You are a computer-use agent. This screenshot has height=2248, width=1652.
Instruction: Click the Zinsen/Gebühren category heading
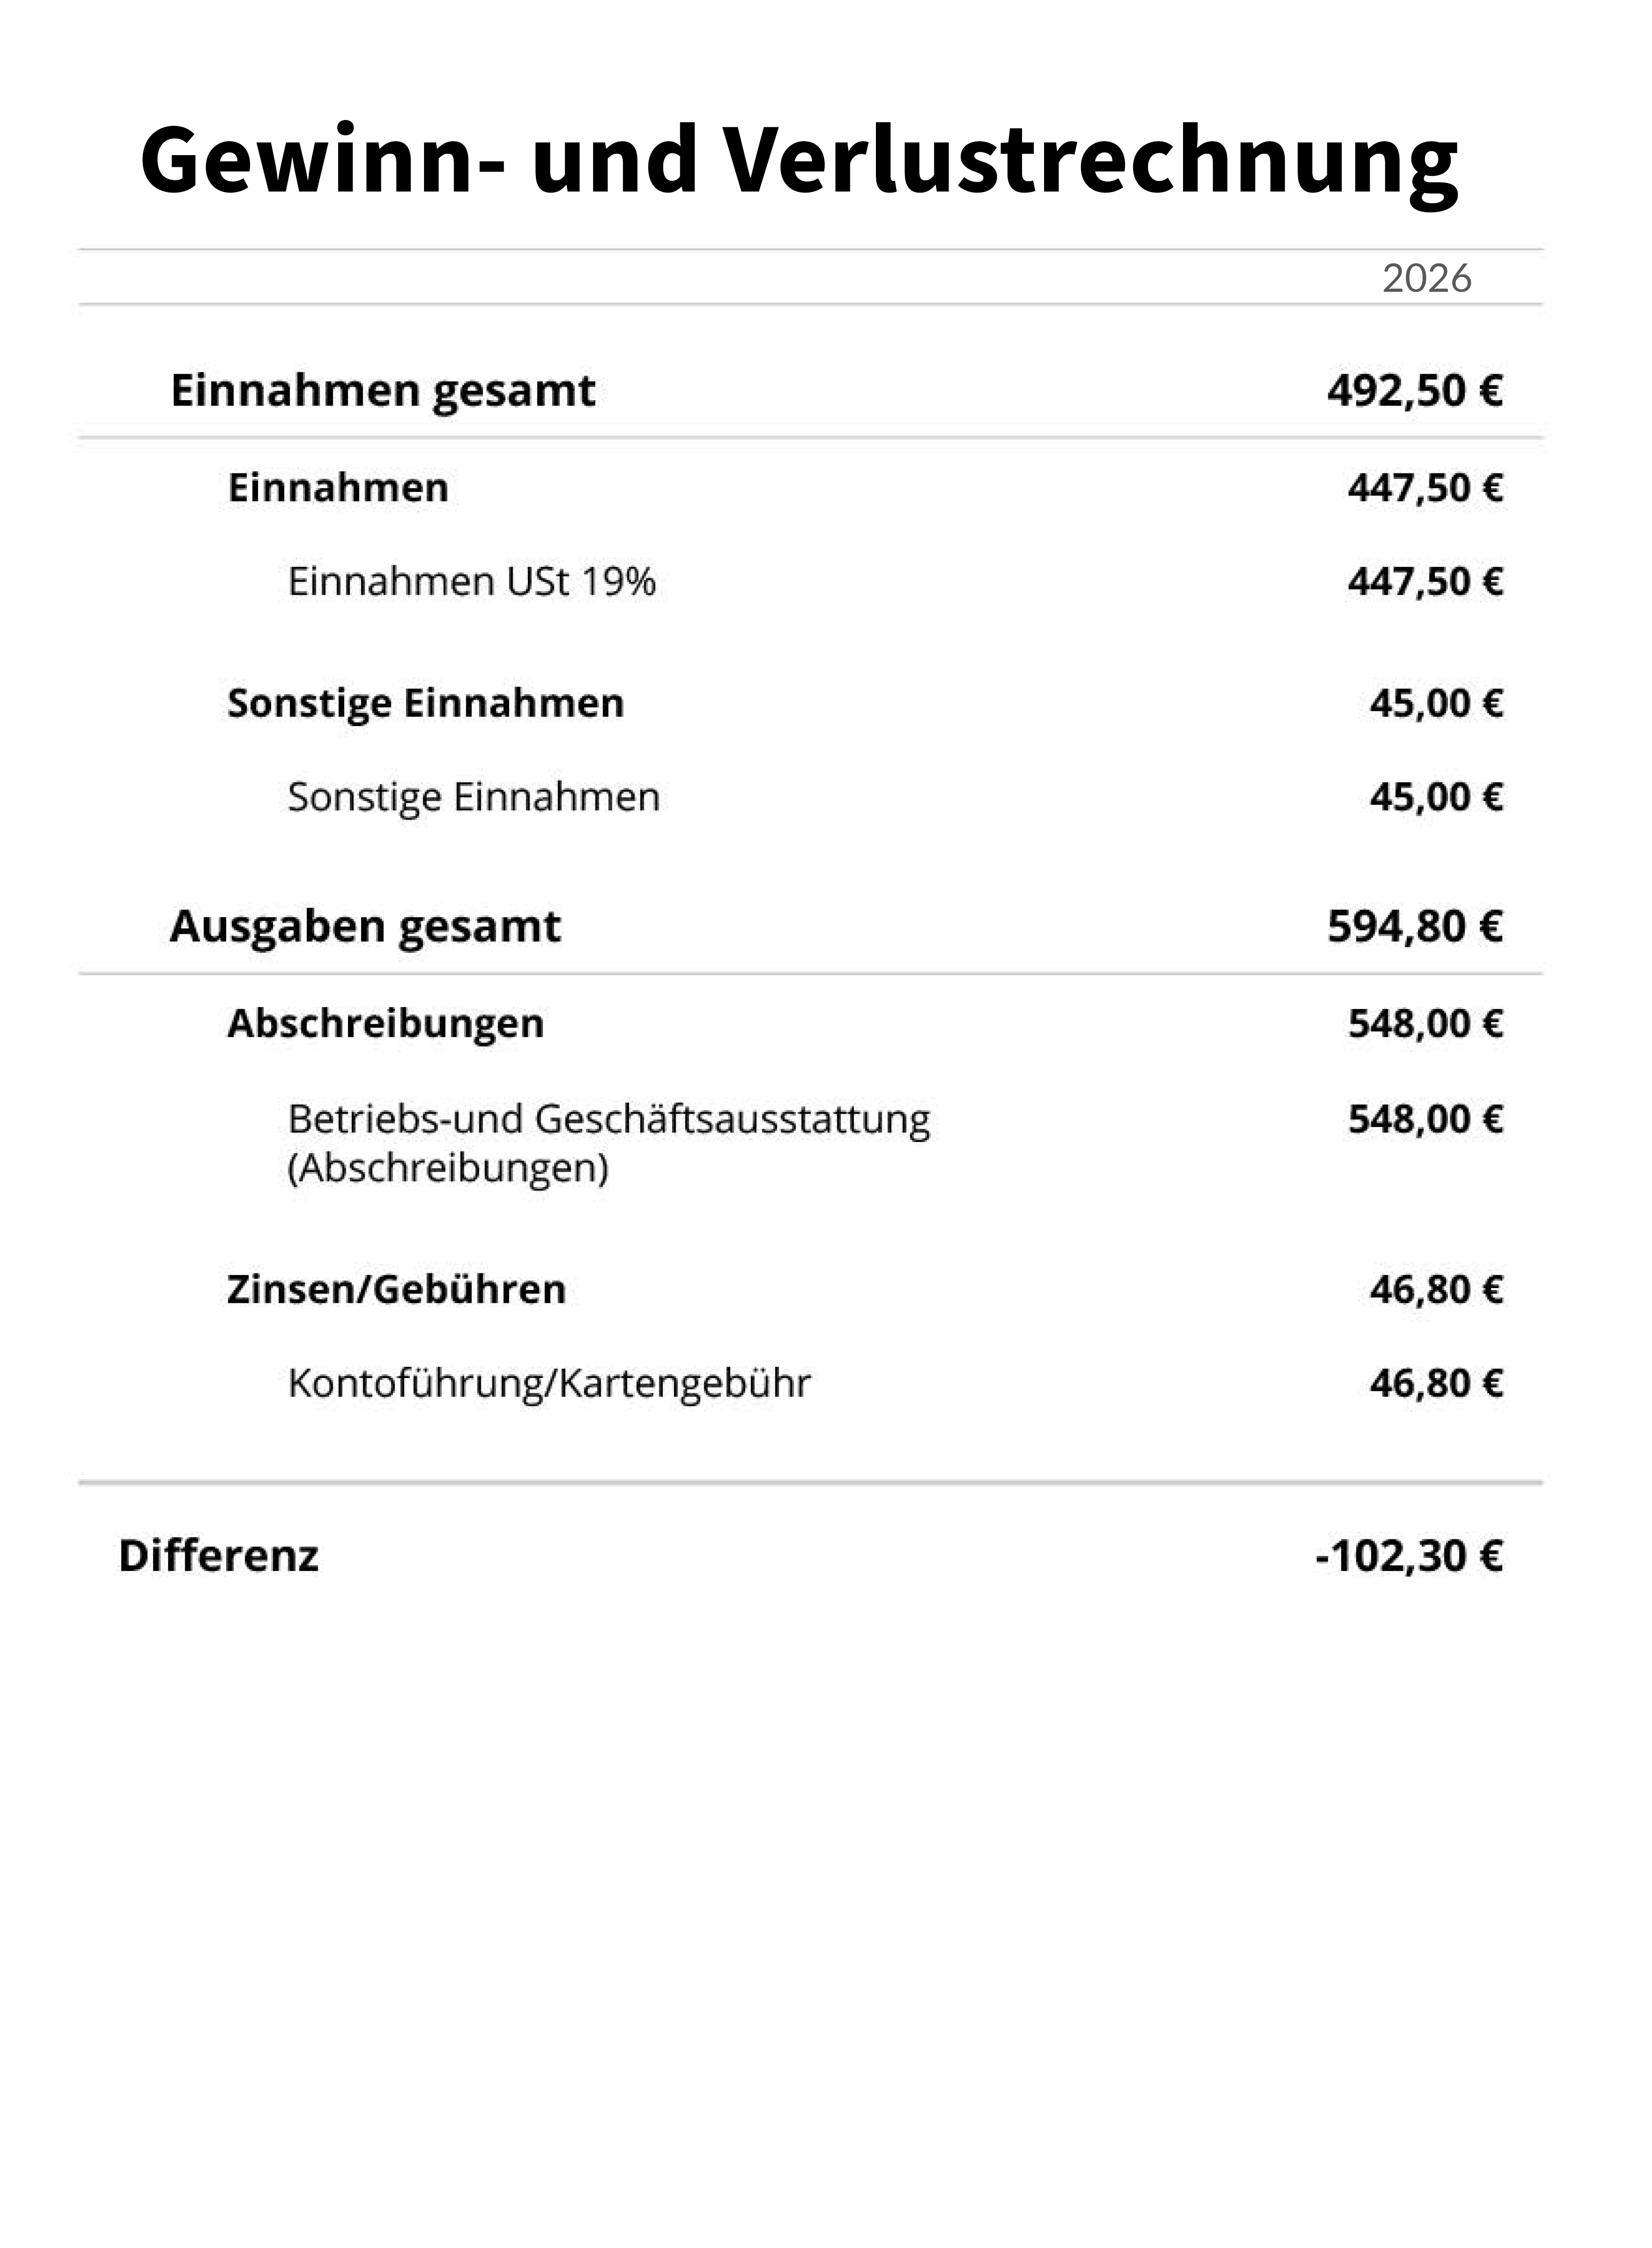396,1289
